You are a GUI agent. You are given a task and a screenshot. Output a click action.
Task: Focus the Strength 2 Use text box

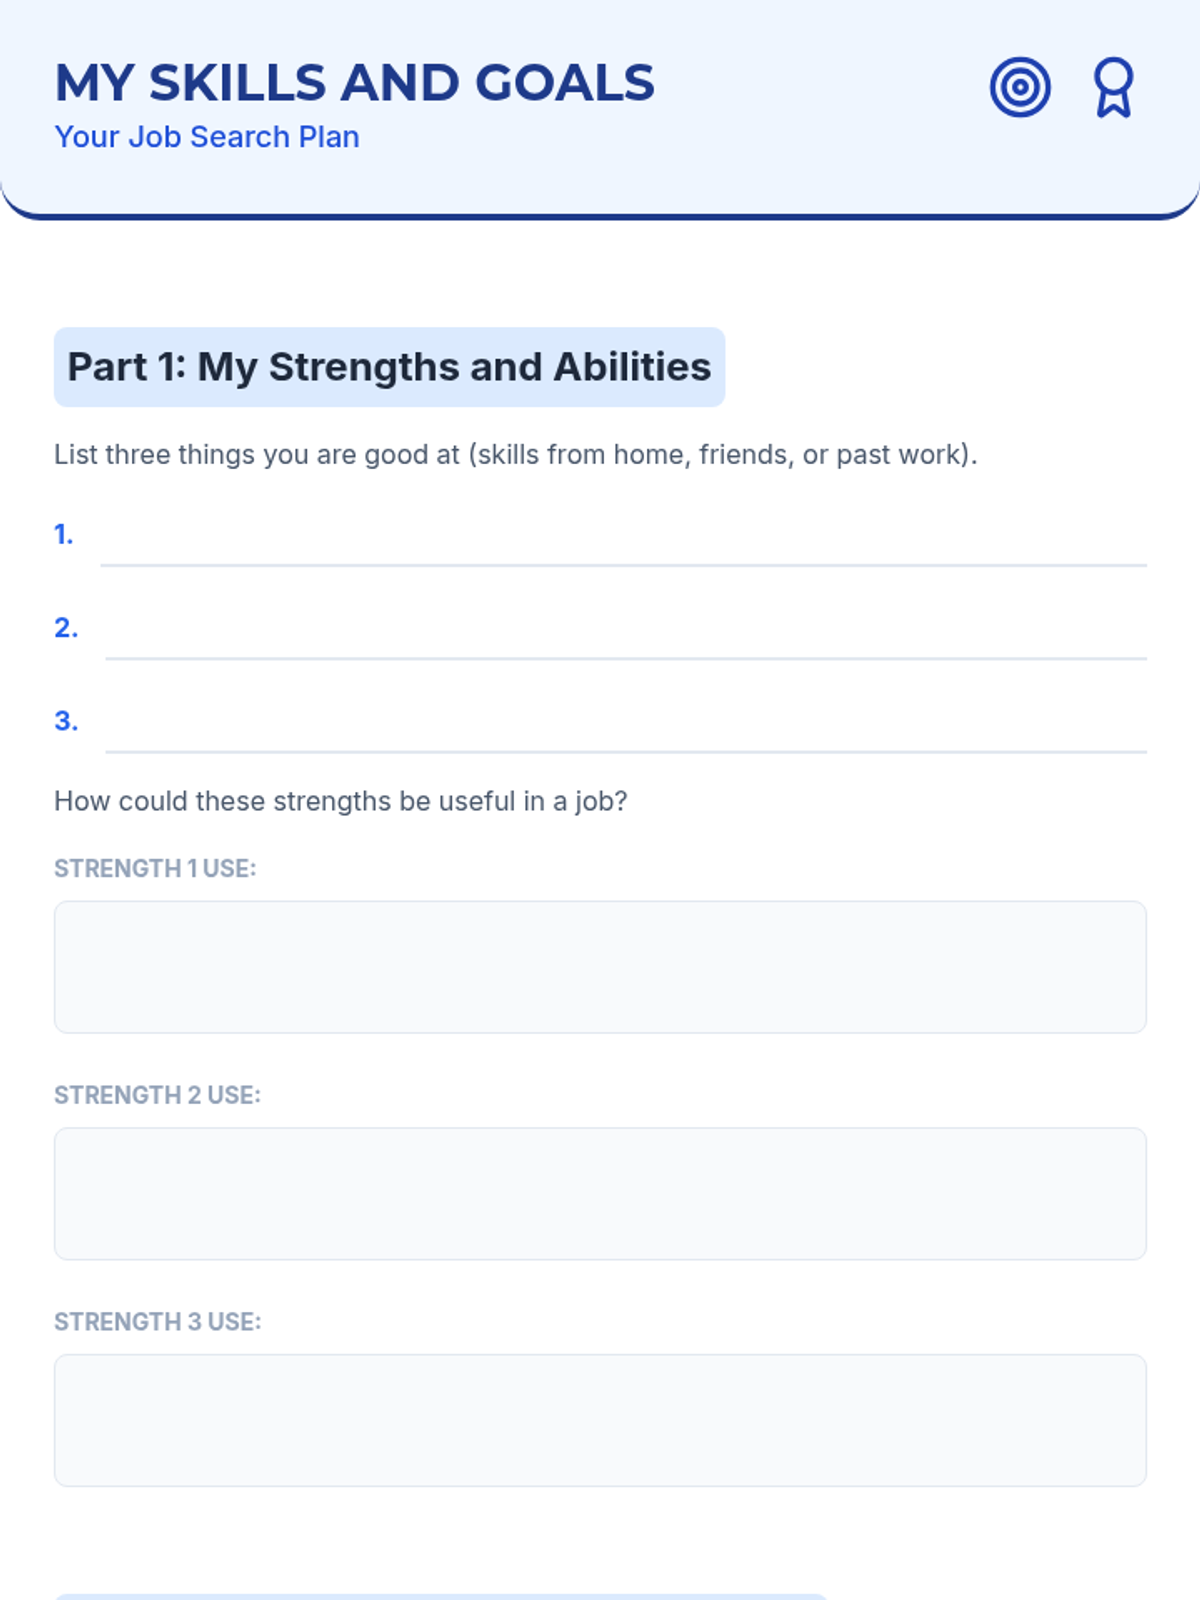(600, 1194)
